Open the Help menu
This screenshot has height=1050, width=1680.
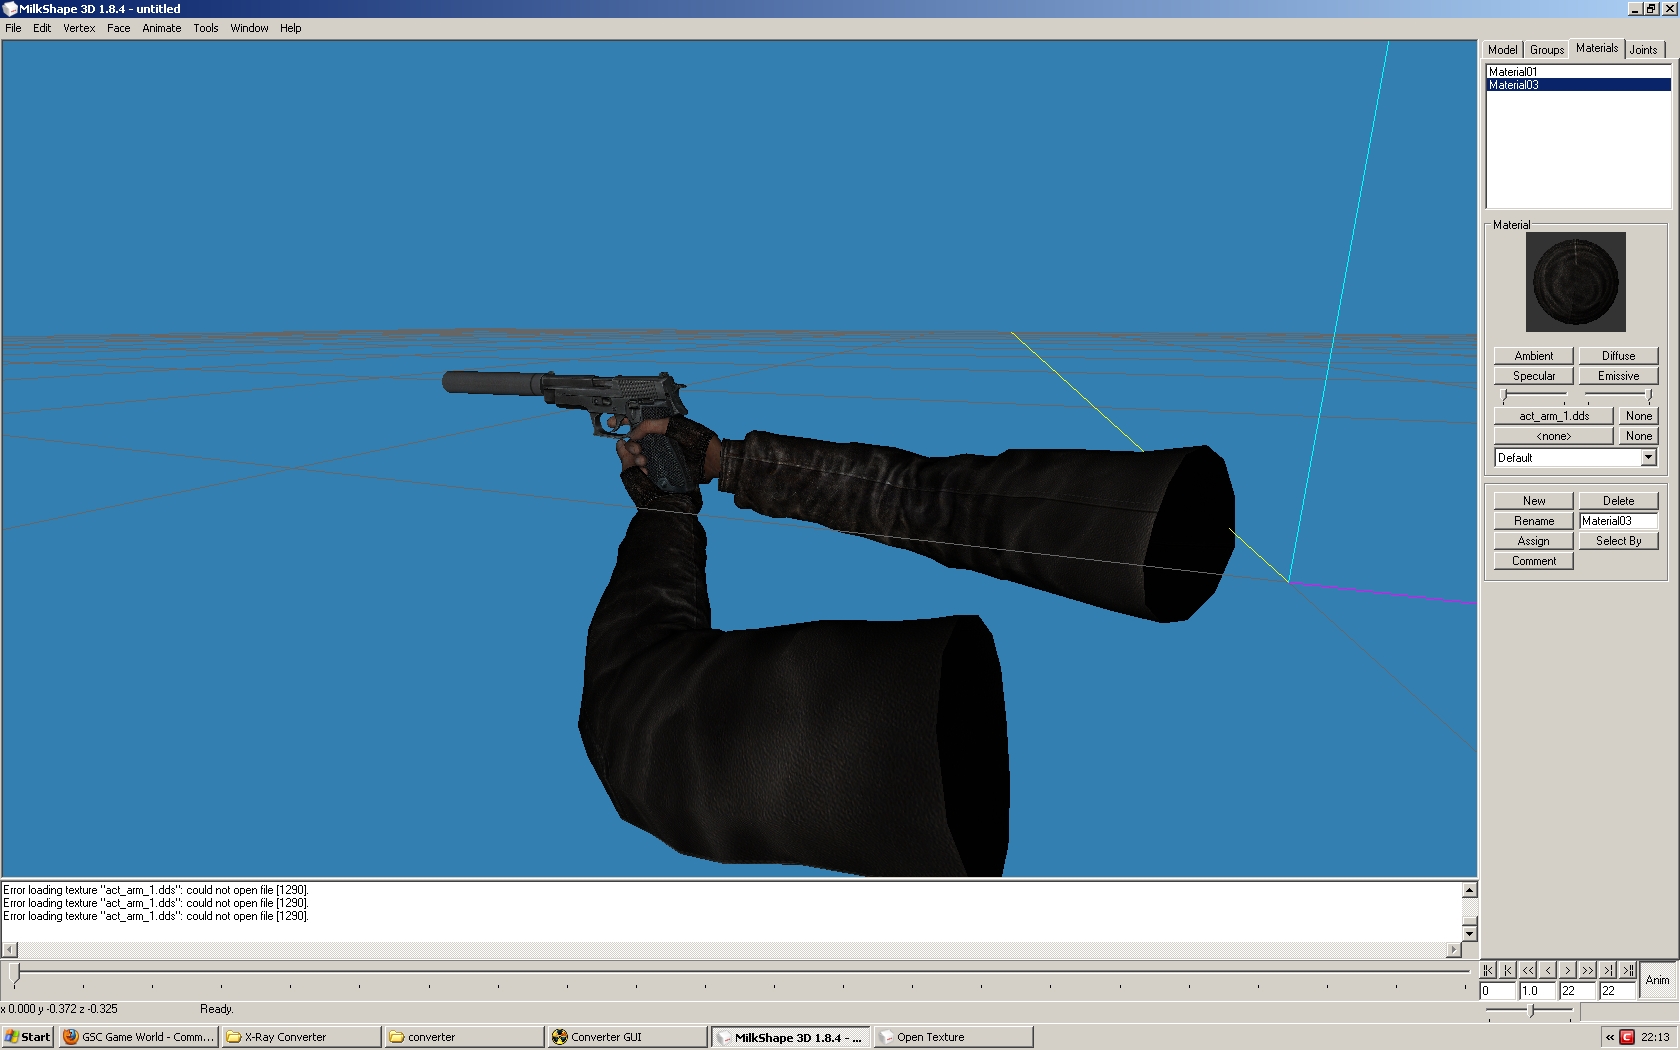tap(291, 28)
